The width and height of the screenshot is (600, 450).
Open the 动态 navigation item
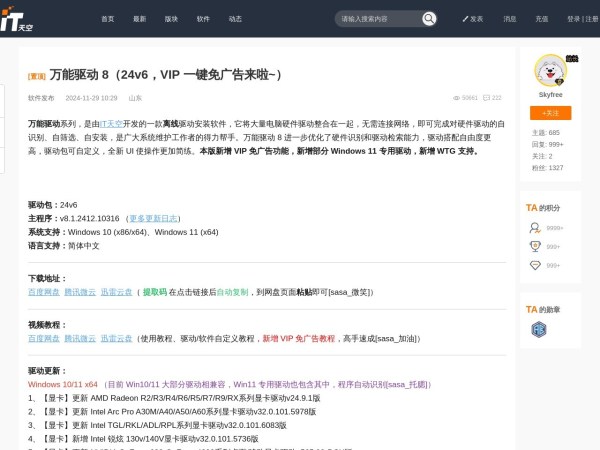pos(235,19)
